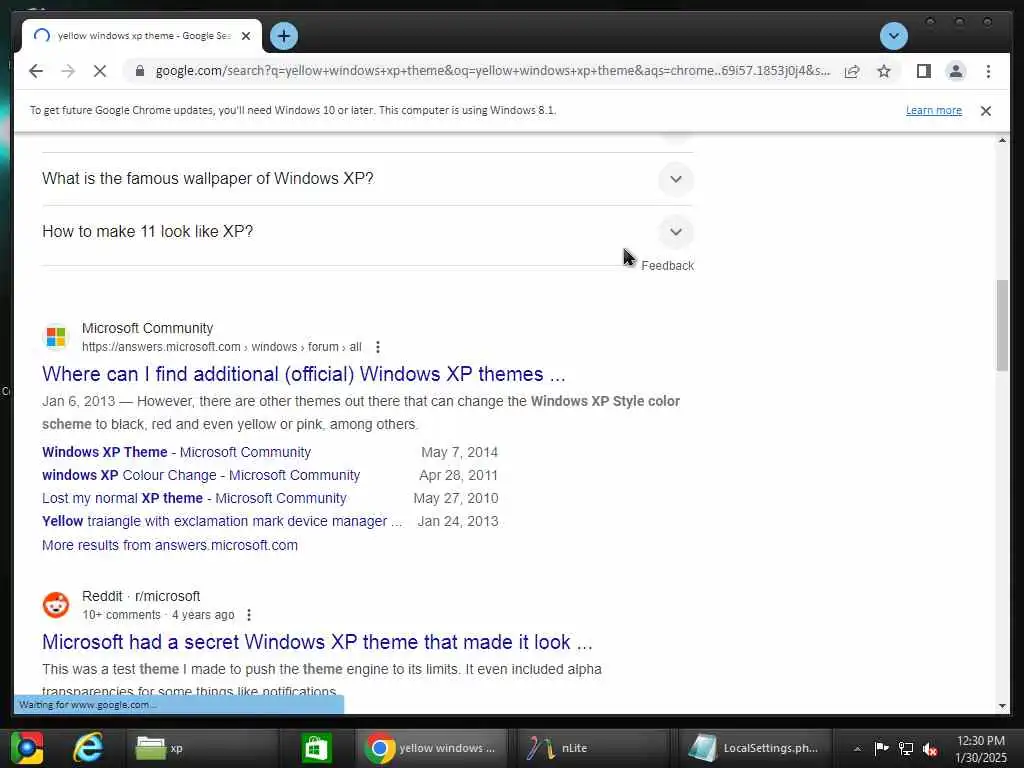Open the side panel

pos(923,71)
